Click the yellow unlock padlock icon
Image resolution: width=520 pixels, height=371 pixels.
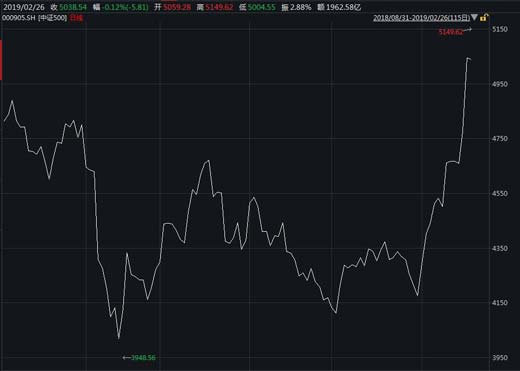point(484,17)
